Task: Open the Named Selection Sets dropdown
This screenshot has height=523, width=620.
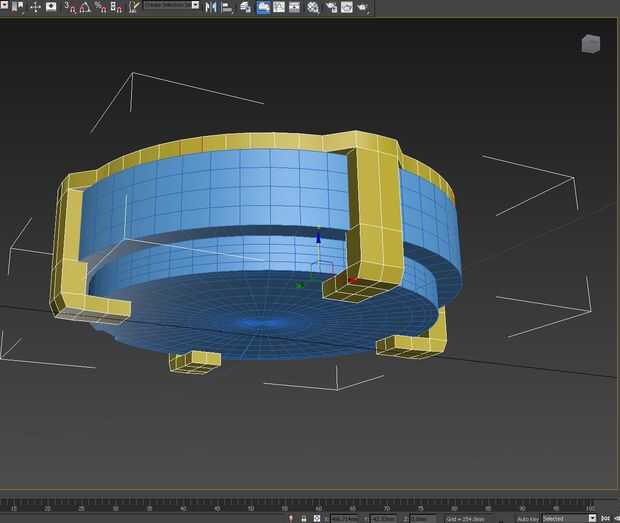Action: [171, 6]
